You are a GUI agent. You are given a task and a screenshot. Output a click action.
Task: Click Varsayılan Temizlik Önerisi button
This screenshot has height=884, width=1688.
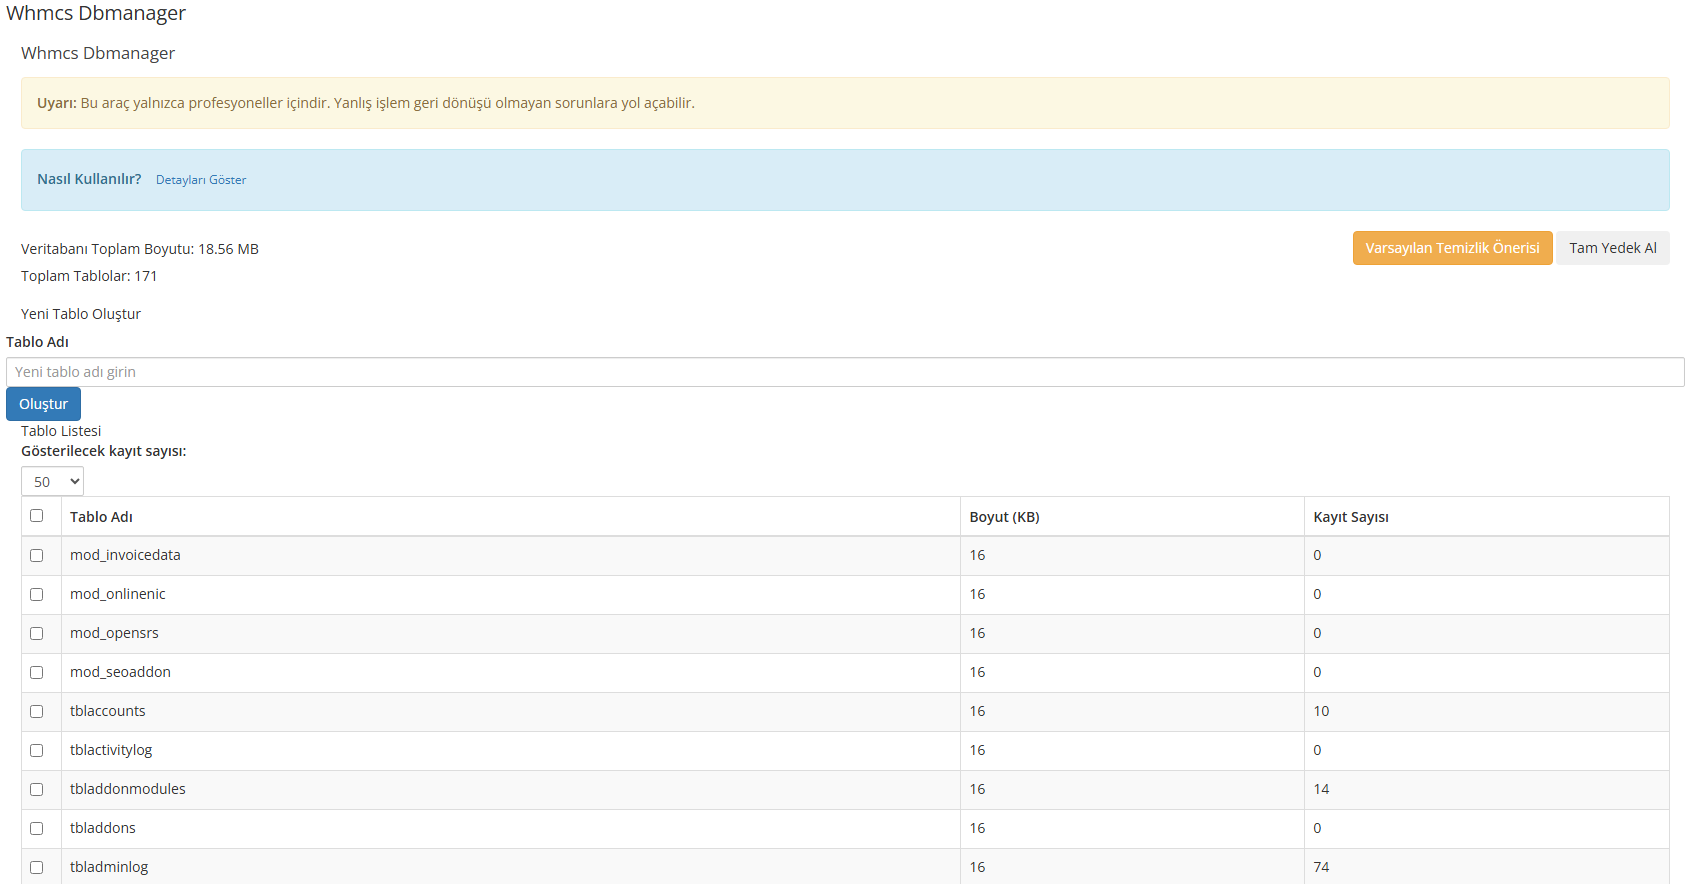tap(1452, 248)
